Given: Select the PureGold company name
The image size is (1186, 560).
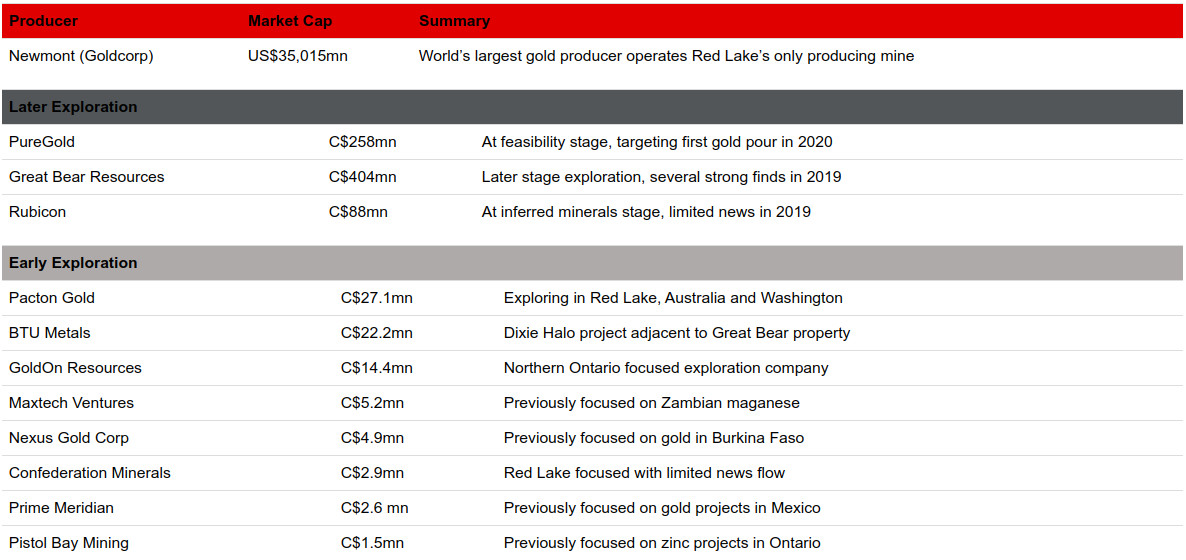Looking at the screenshot, I should (x=42, y=142).
